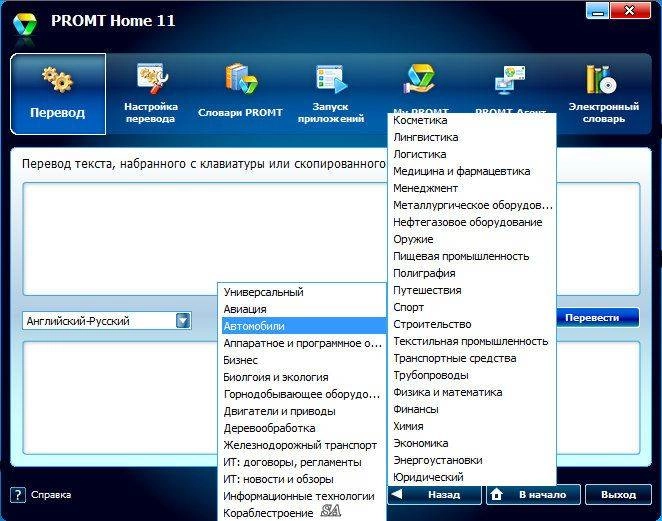Screen dimensions: 662x521
Task: Open Словари PROMT books icon
Action: pyautogui.click(x=241, y=79)
